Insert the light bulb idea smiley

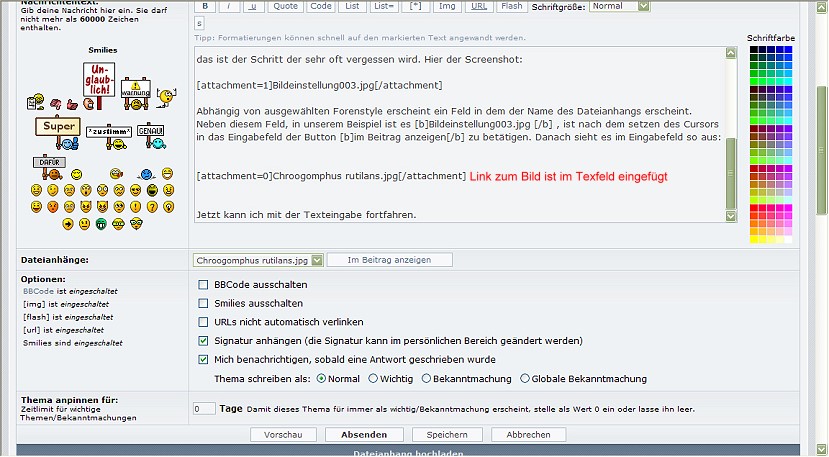(x=169, y=207)
